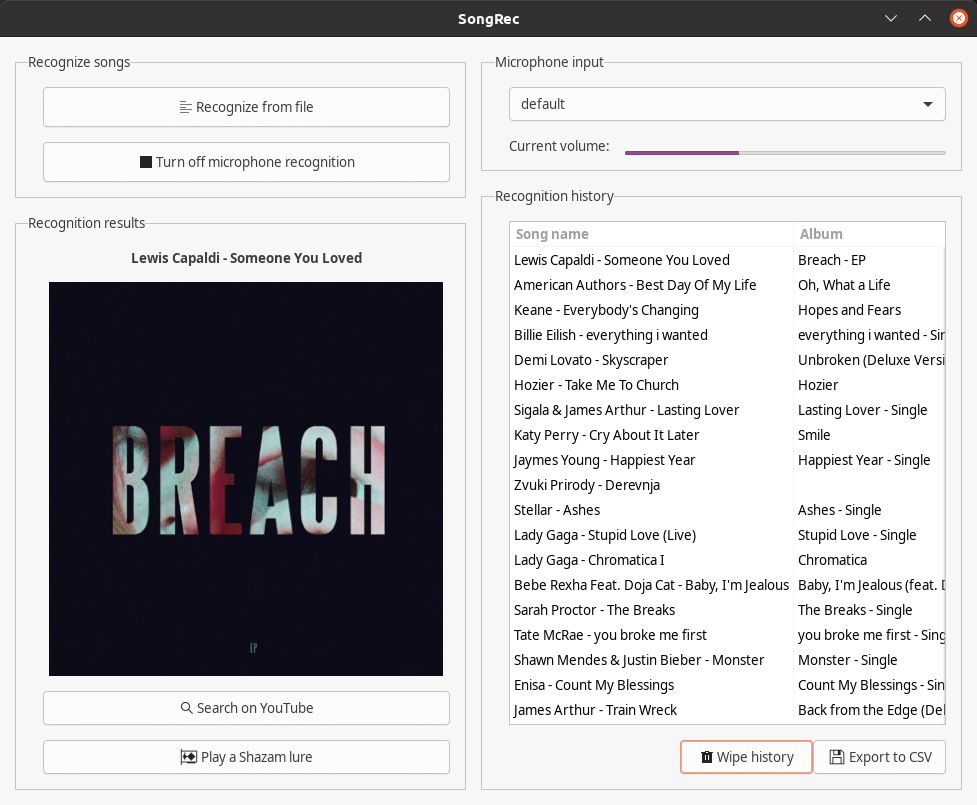977x805 pixels.
Task: Select "Hozier - Take Me To Church" row
Action: point(727,385)
